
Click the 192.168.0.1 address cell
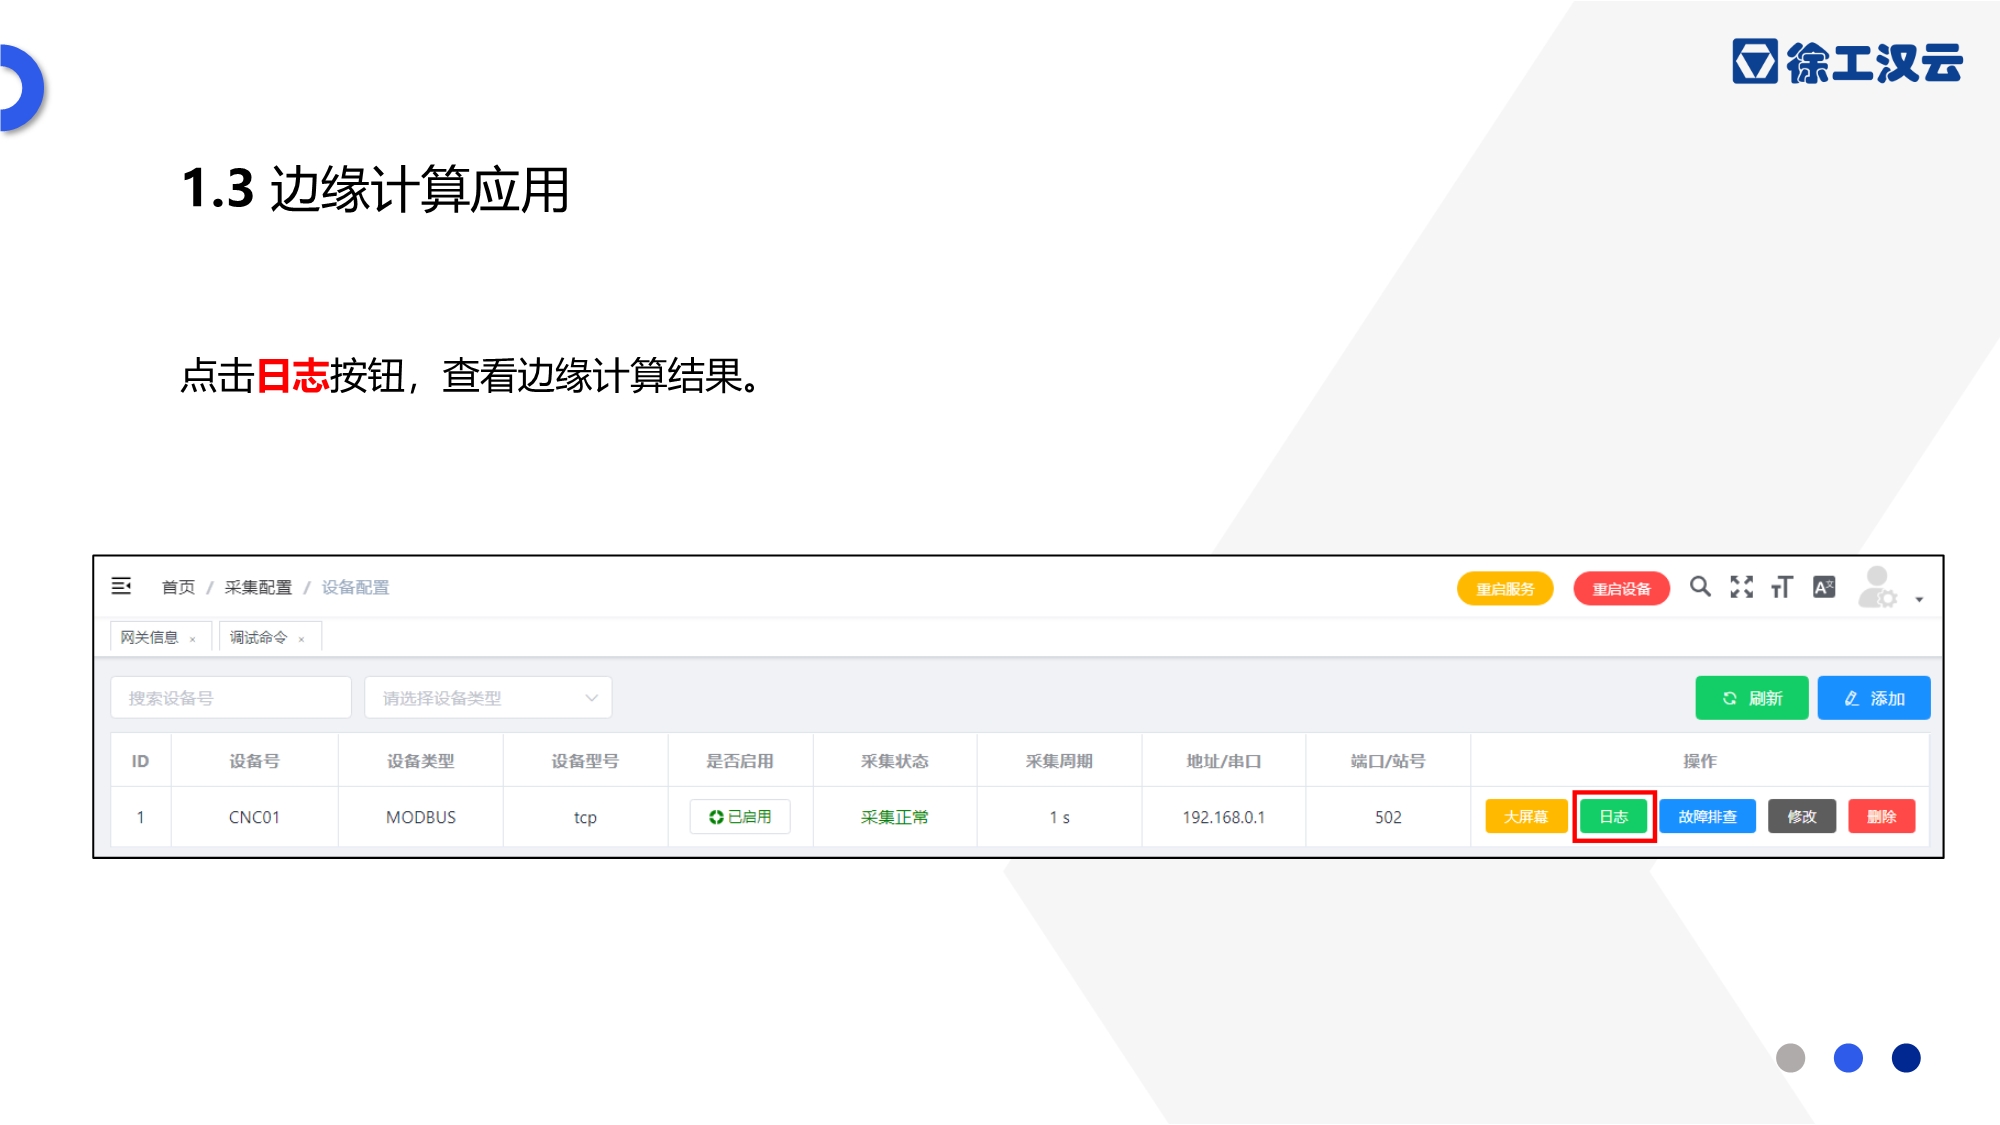click(x=1224, y=817)
